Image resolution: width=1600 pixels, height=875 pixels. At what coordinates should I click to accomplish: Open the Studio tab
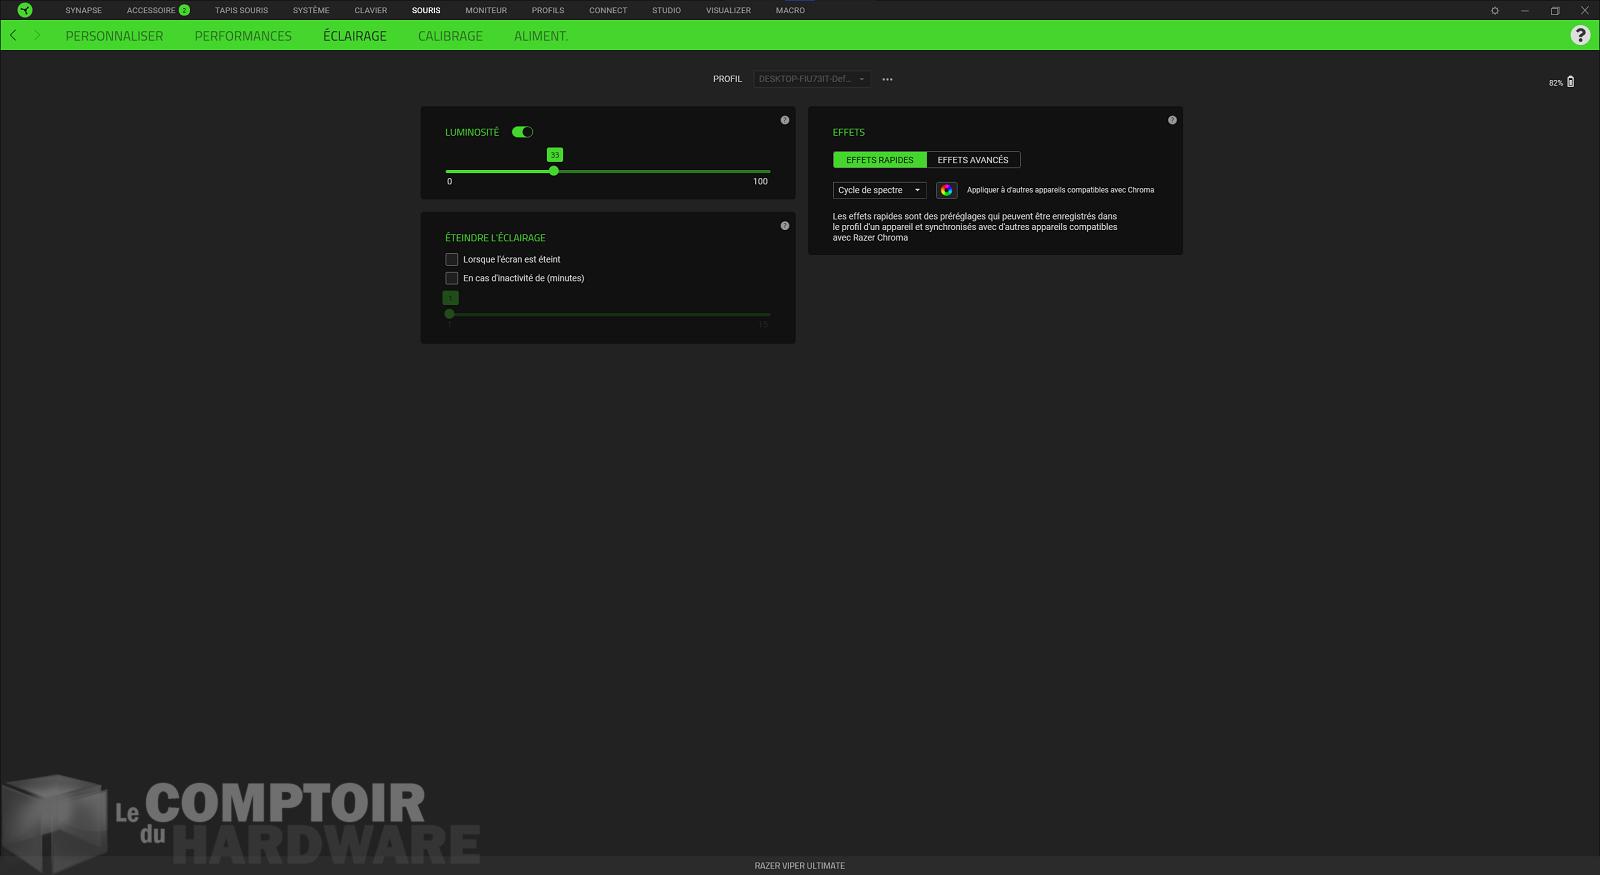click(x=667, y=10)
